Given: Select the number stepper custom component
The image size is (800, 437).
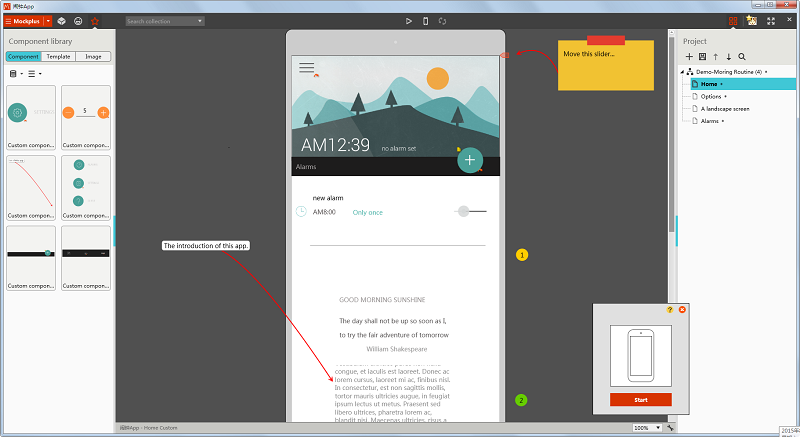Looking at the screenshot, I should pyautogui.click(x=86, y=118).
